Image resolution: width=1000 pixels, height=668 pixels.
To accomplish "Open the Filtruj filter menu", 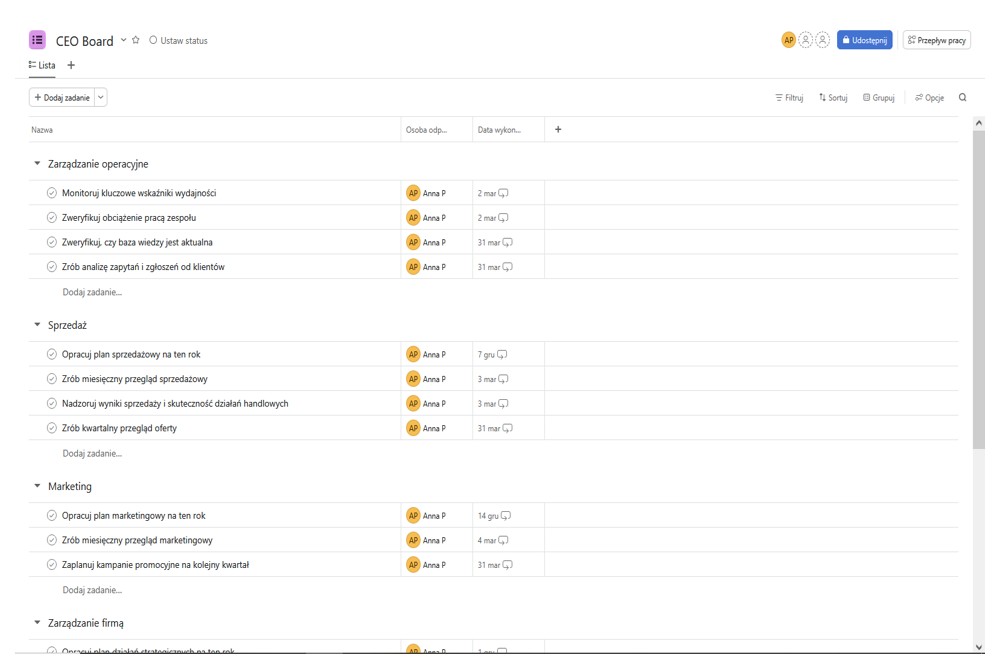I will [789, 98].
